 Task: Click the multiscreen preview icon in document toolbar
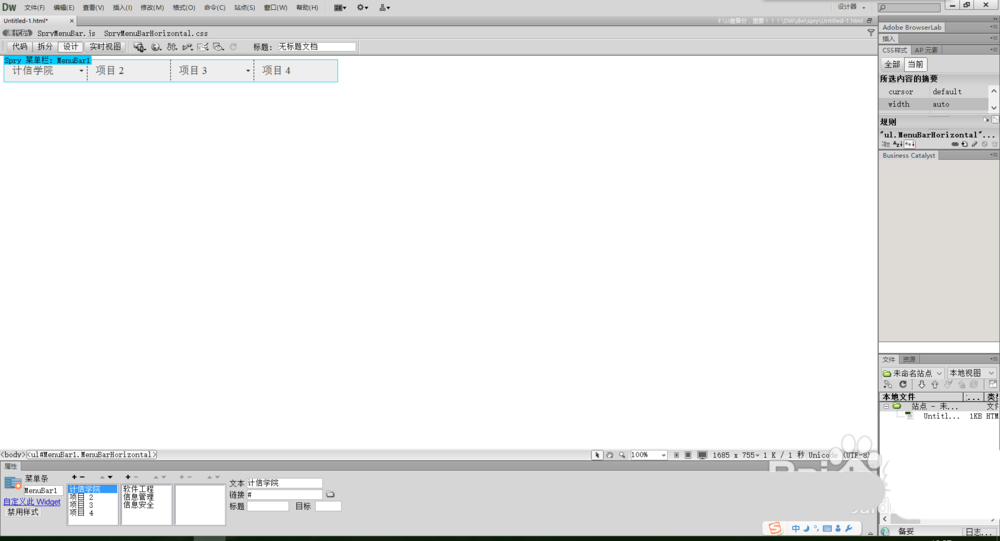[139, 47]
